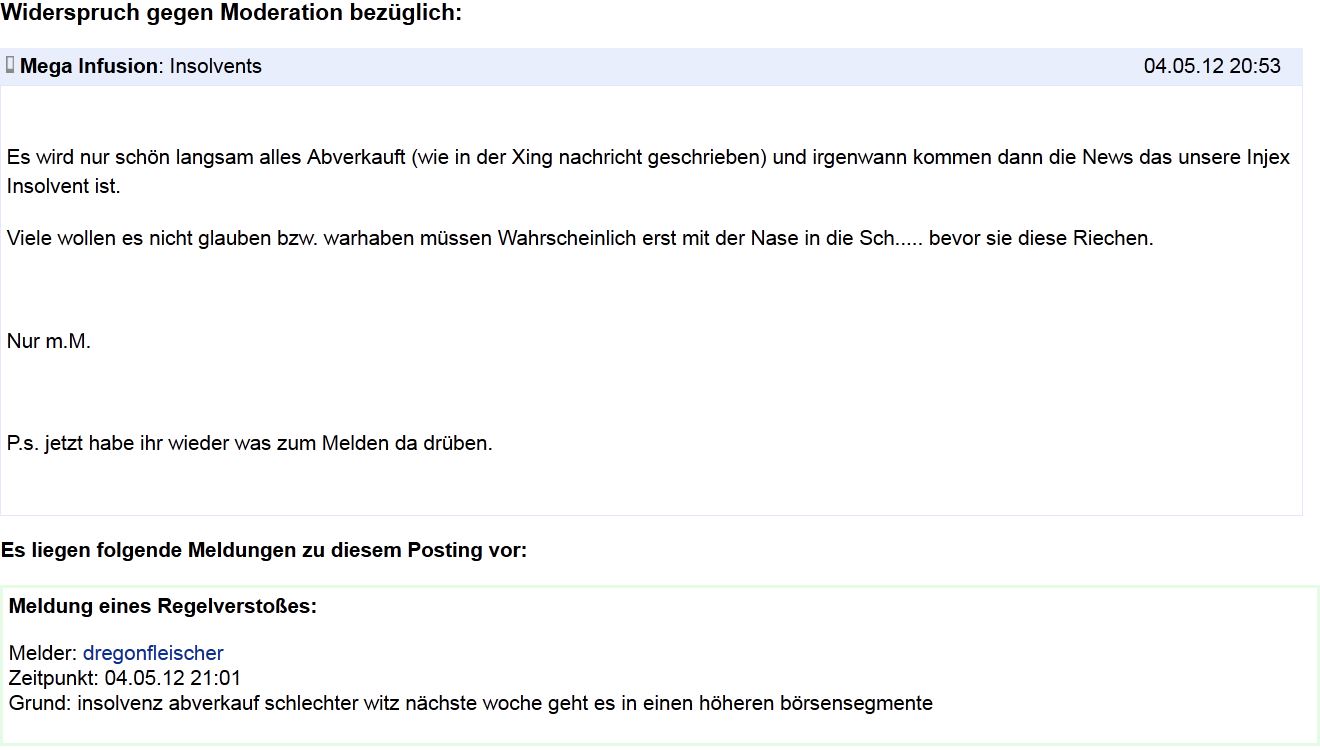Click the report time Zeitpunkt 04.05.12 21:01
The height and width of the screenshot is (750, 1320).
pos(125,678)
